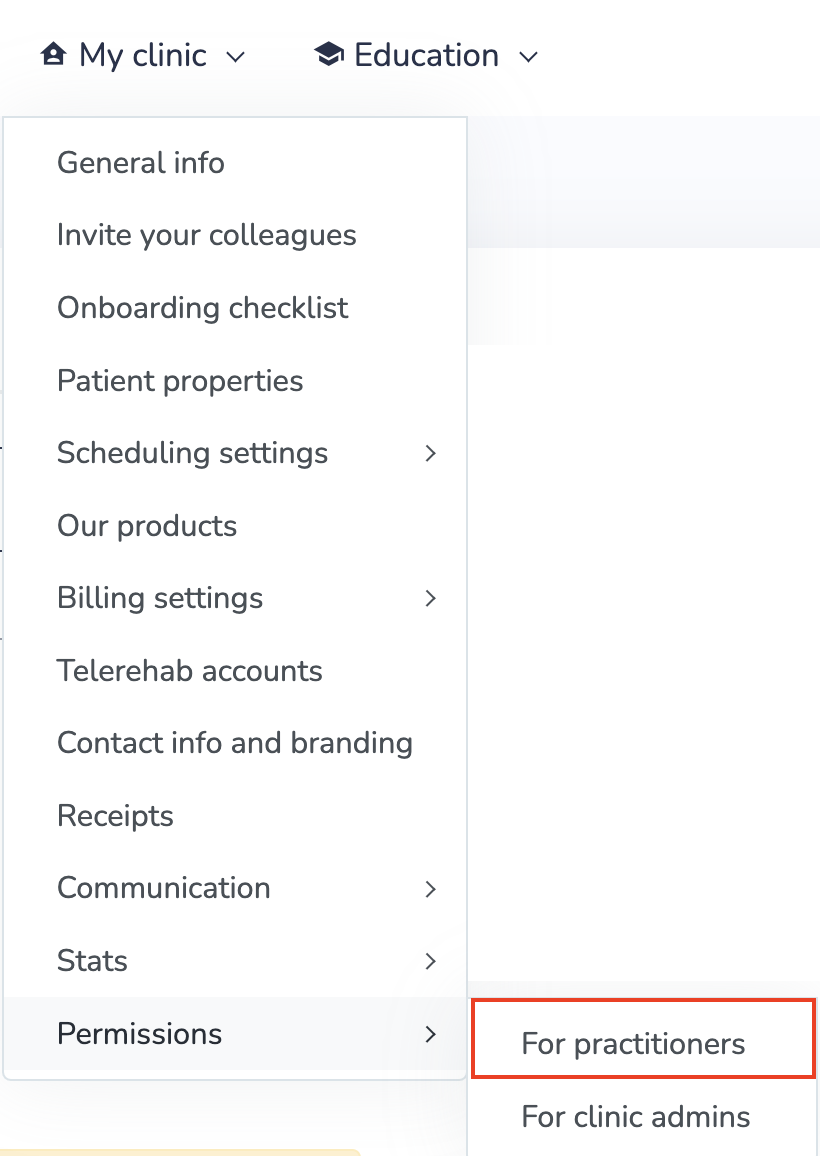
Task: Open General info menu item
Action: pyautogui.click(x=141, y=163)
